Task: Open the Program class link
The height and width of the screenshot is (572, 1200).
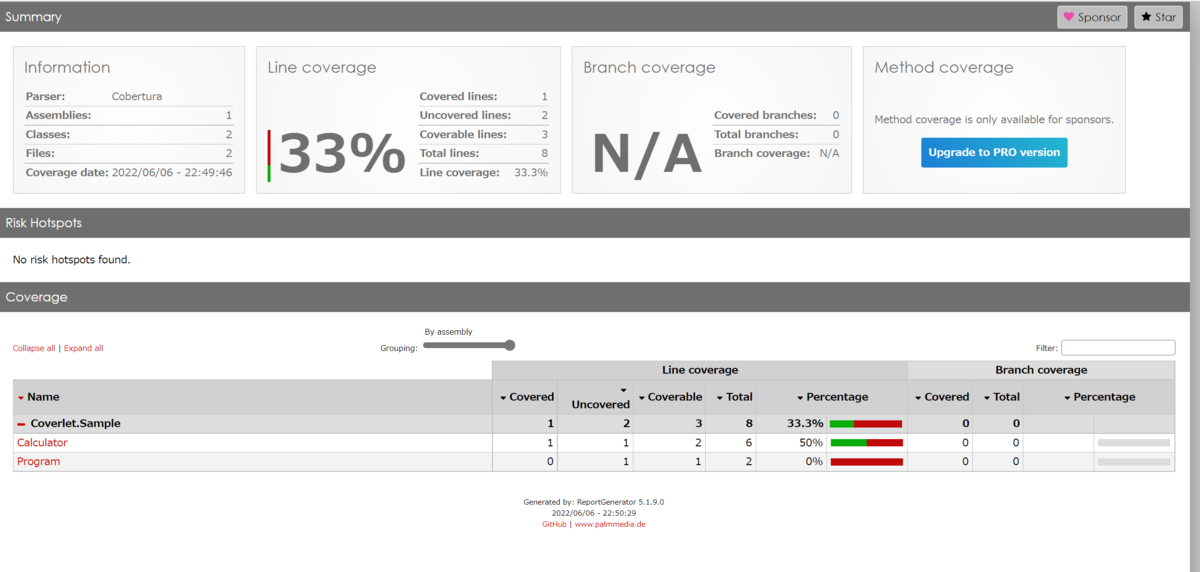Action: tap(38, 462)
